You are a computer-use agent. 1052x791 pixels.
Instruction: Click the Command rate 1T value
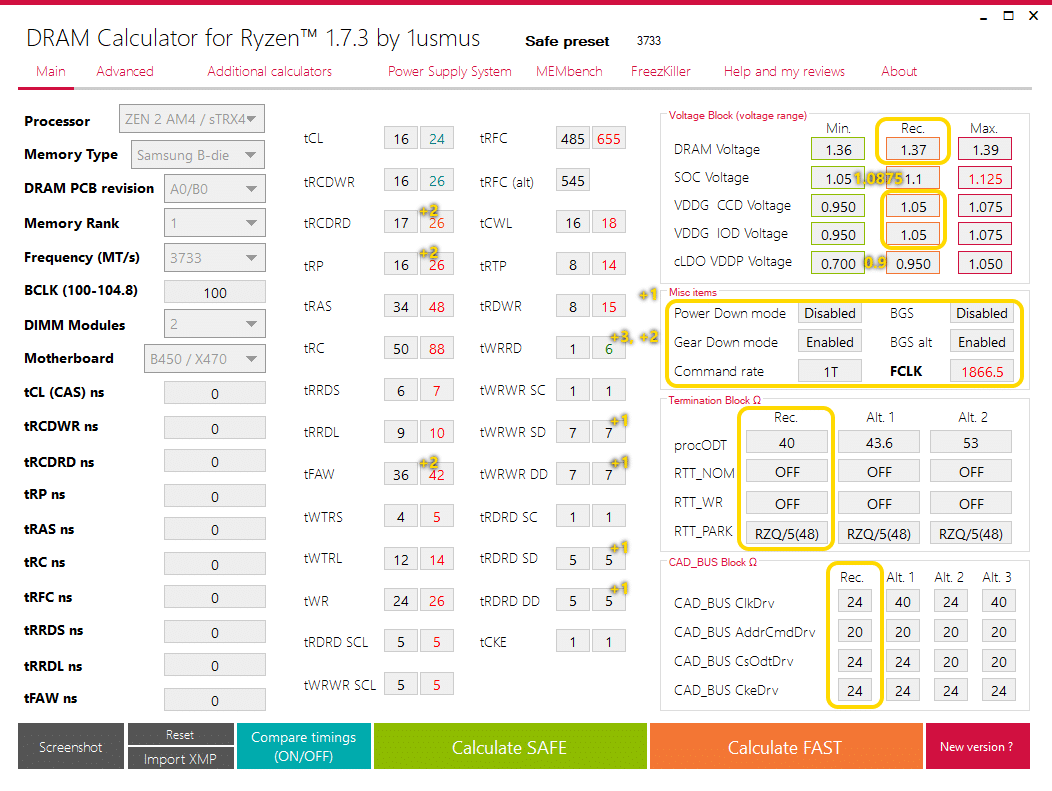829,371
